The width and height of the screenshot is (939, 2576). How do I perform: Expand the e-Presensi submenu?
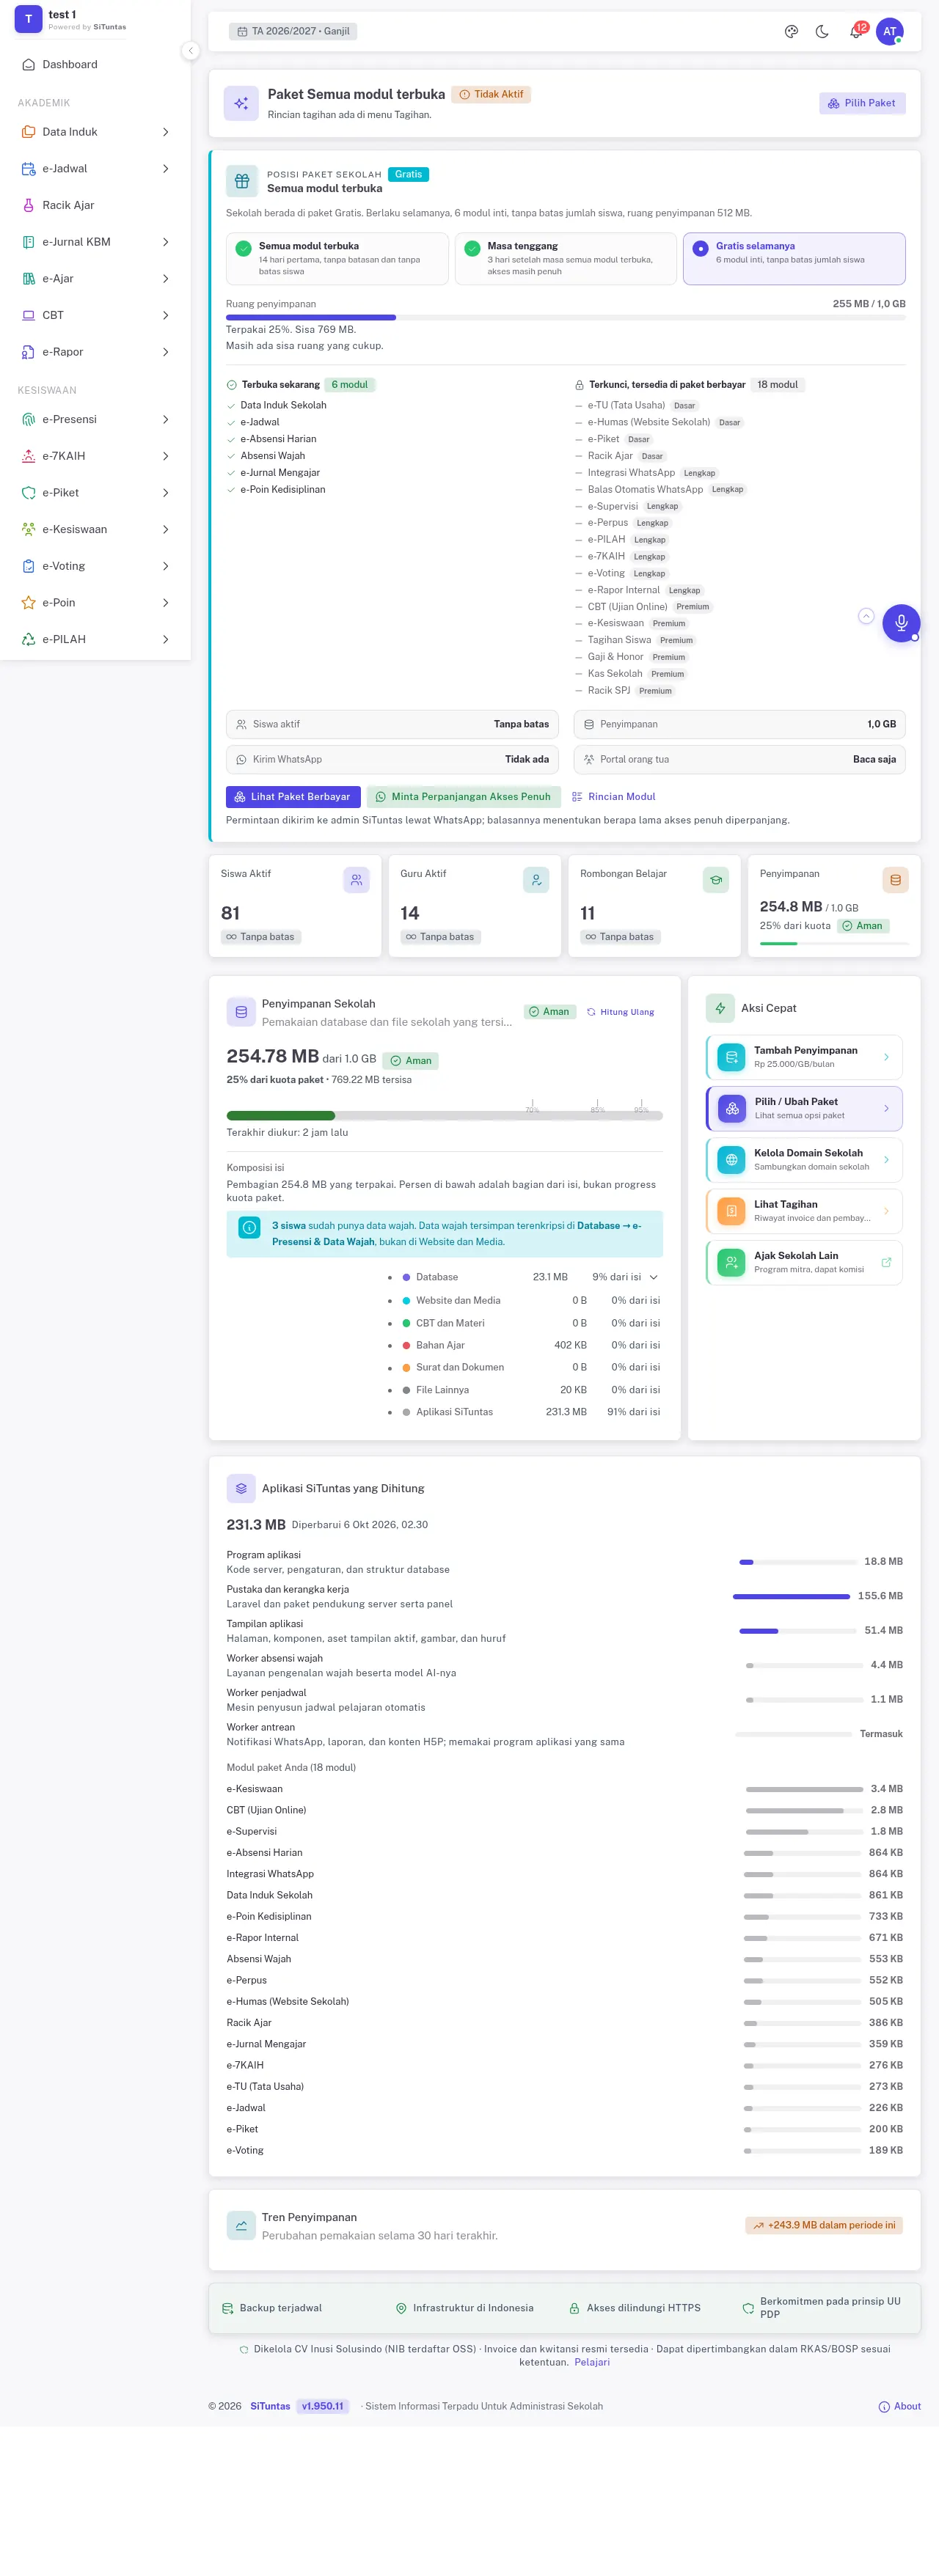pos(95,419)
